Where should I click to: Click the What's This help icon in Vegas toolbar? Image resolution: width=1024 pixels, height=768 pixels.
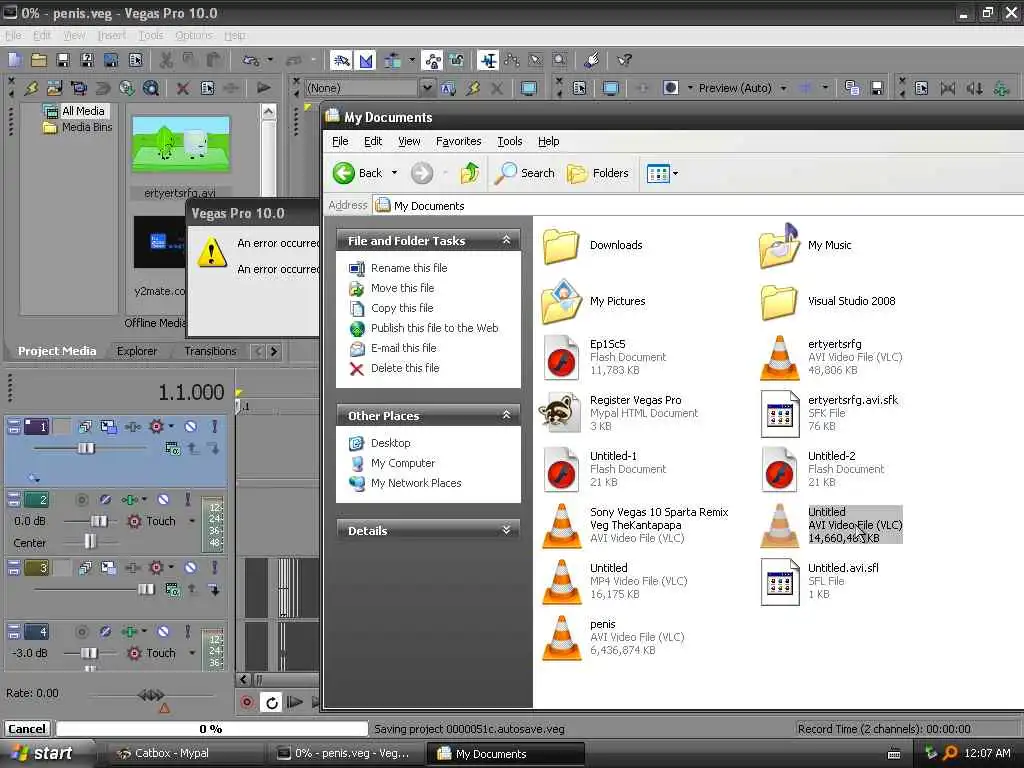pyautogui.click(x=624, y=61)
